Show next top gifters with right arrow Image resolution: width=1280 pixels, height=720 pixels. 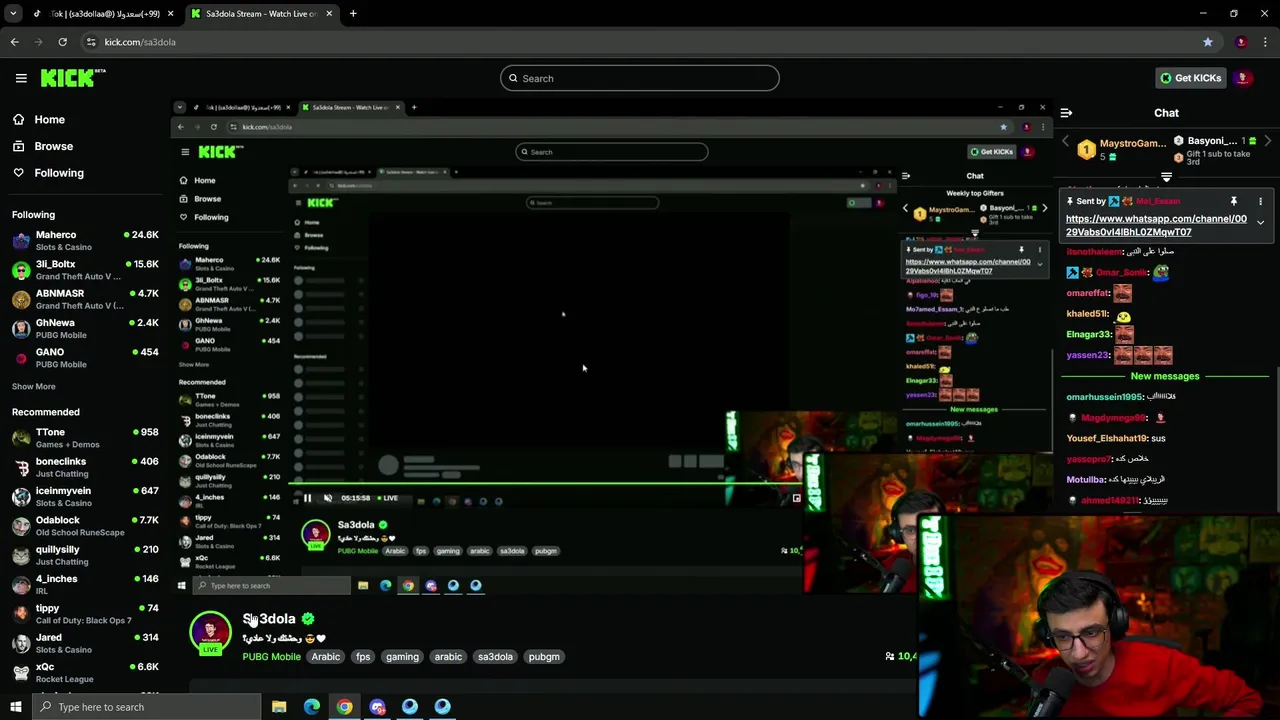[x=1268, y=142]
